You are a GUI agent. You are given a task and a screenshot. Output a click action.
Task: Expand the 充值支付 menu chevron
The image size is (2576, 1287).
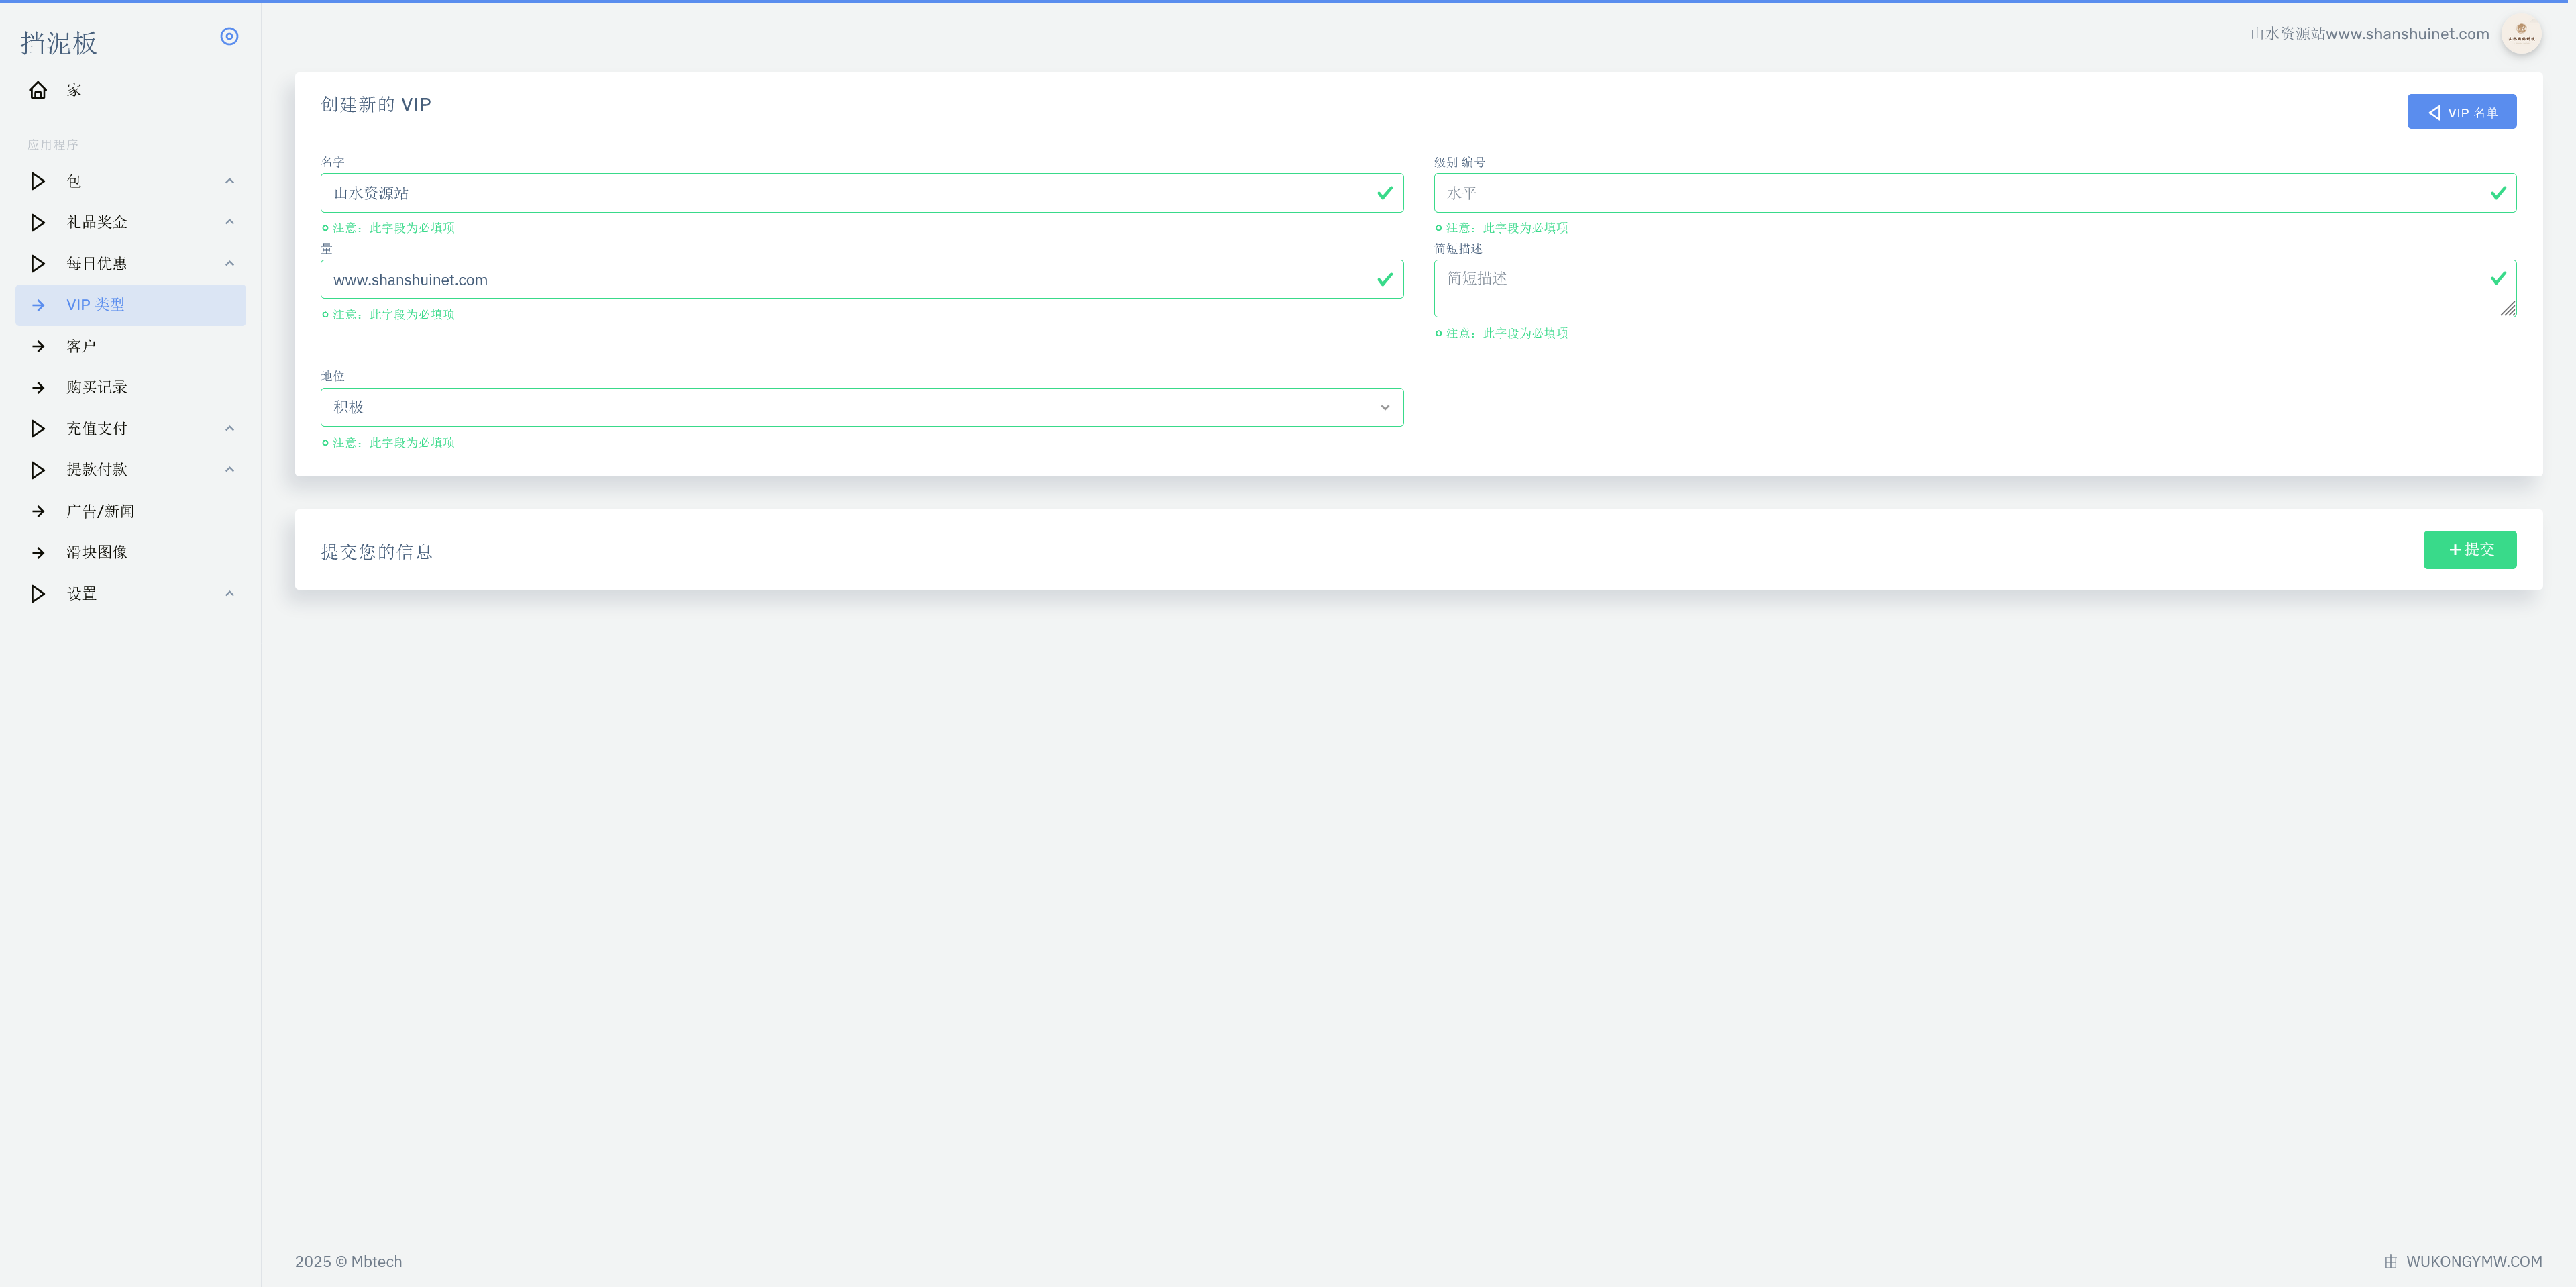[x=229, y=429]
